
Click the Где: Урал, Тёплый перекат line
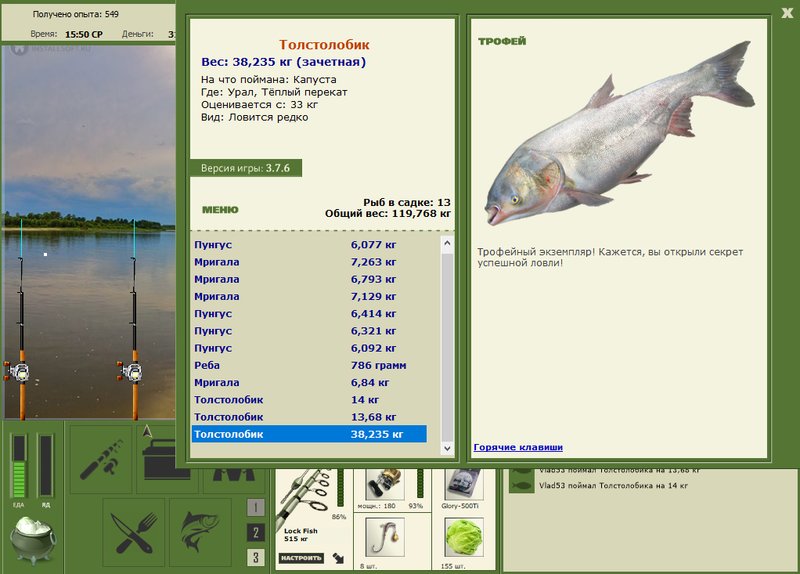274,92
